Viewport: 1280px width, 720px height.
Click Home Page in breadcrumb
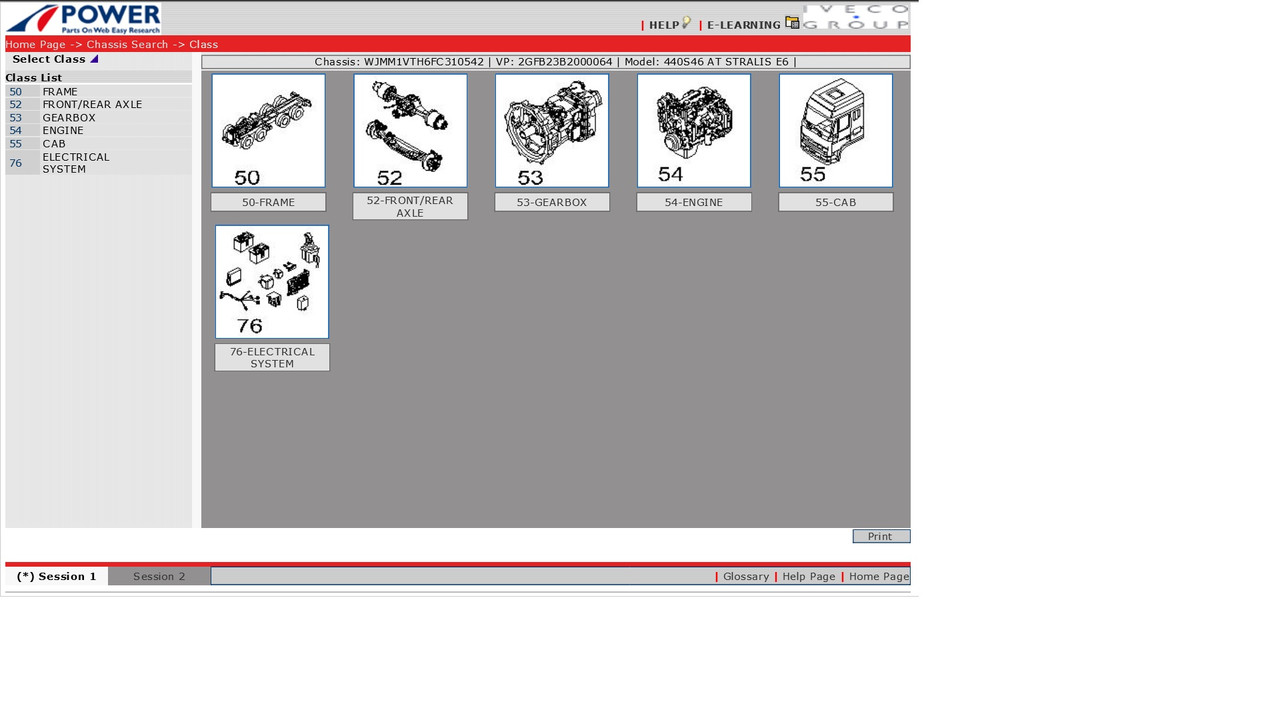(x=36, y=44)
